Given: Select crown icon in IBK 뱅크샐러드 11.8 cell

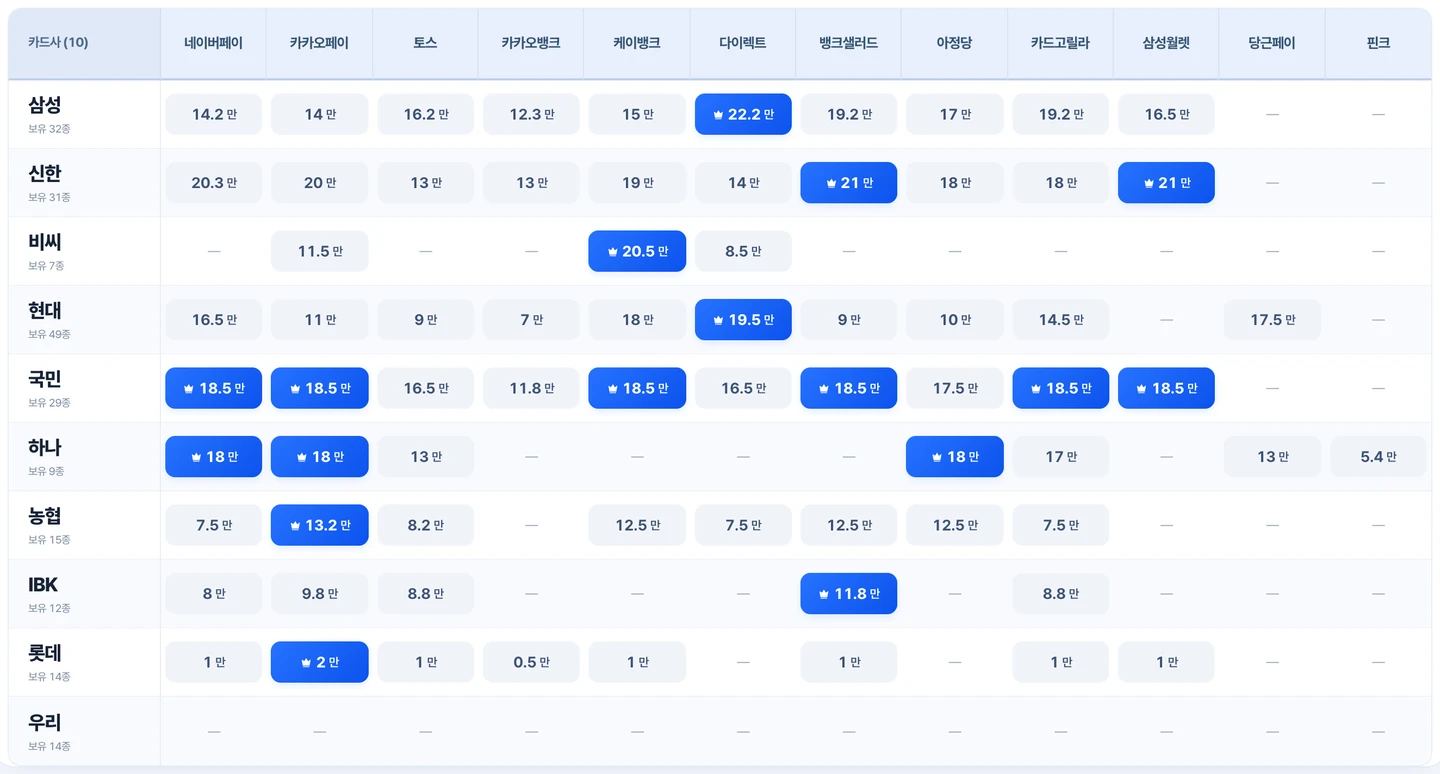Looking at the screenshot, I should click(825, 594).
